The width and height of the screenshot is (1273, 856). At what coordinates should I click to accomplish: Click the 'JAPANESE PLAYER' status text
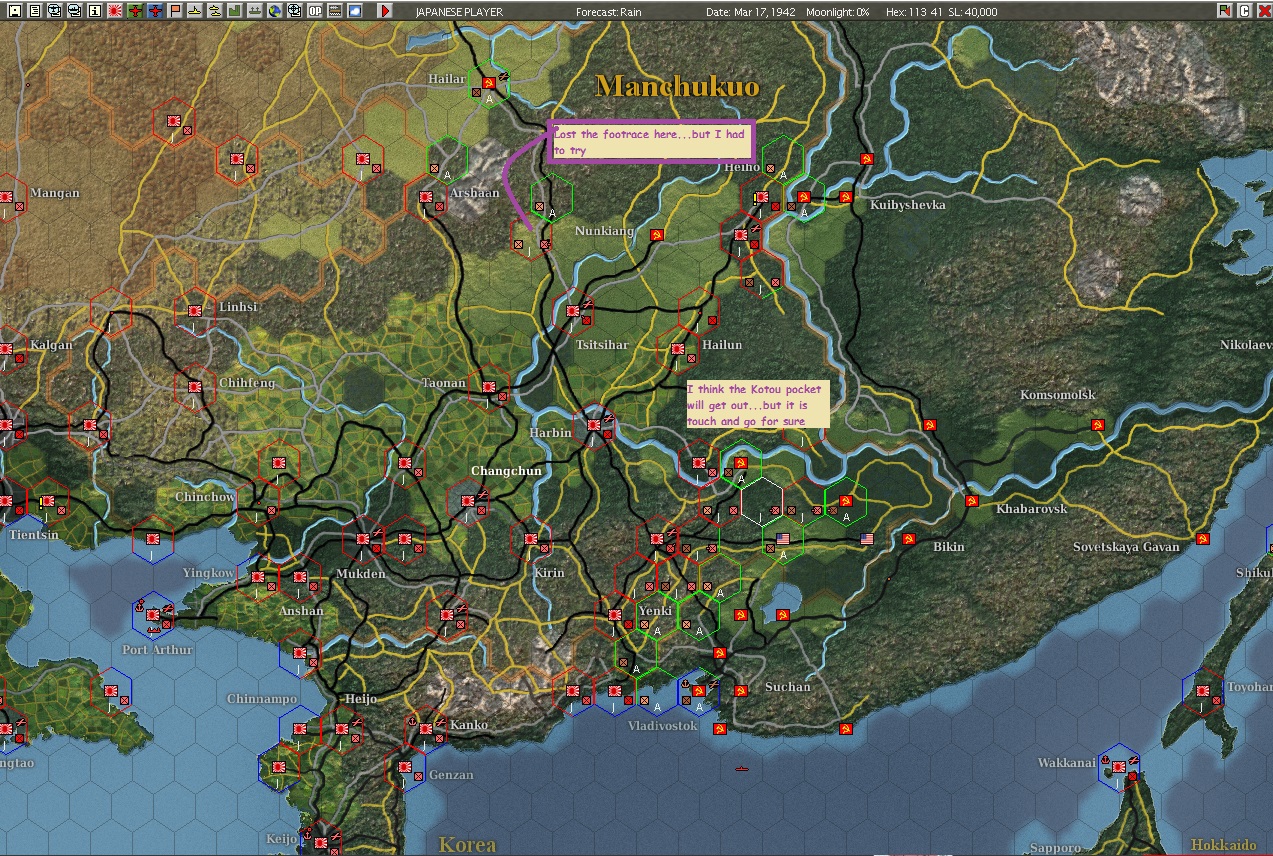(459, 12)
